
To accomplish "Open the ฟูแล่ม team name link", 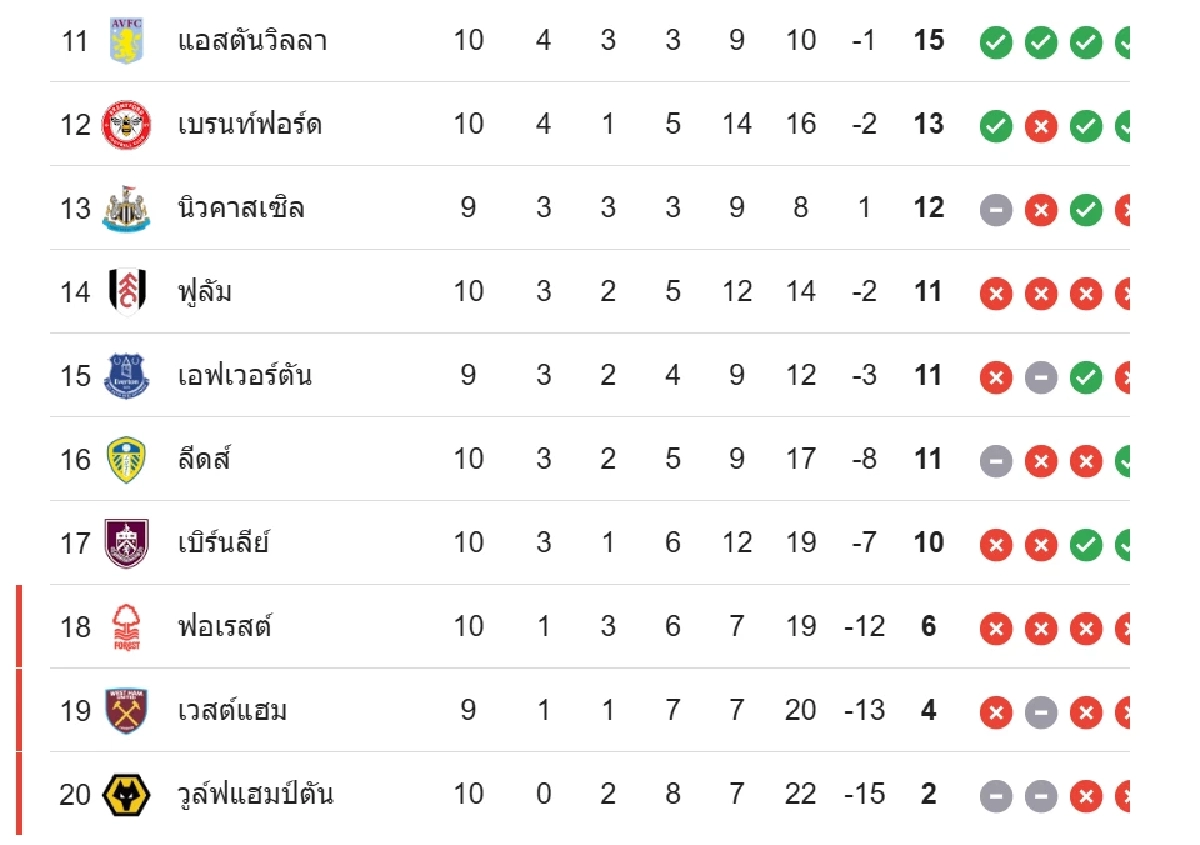I will pos(205,292).
